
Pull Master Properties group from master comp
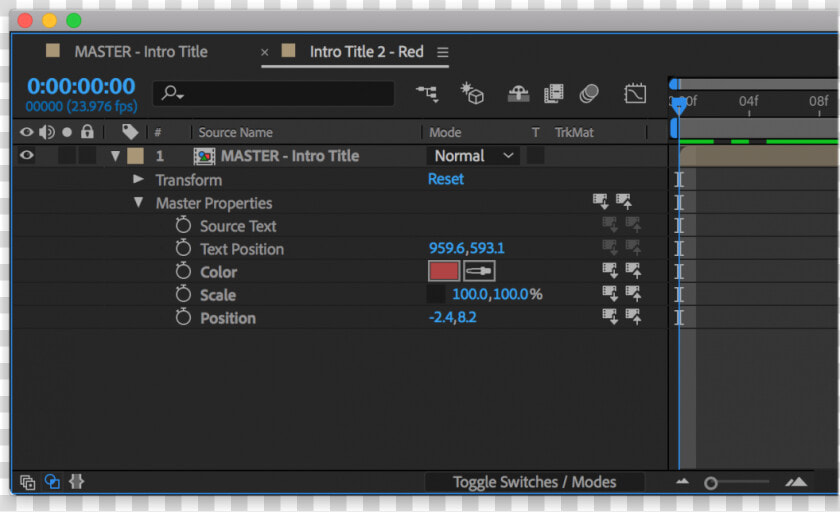(x=601, y=202)
